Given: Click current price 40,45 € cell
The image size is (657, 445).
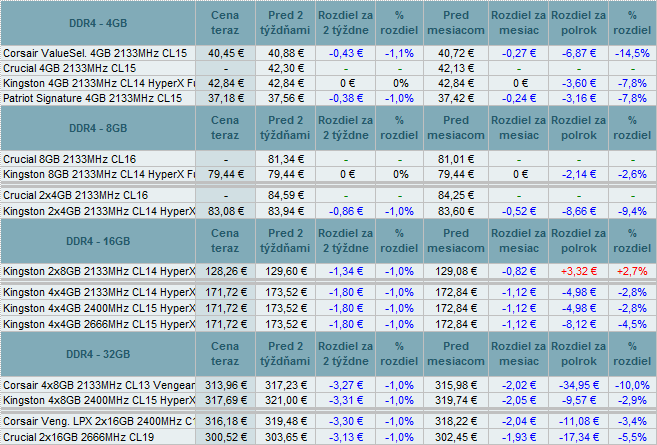Looking at the screenshot, I should point(226,53).
